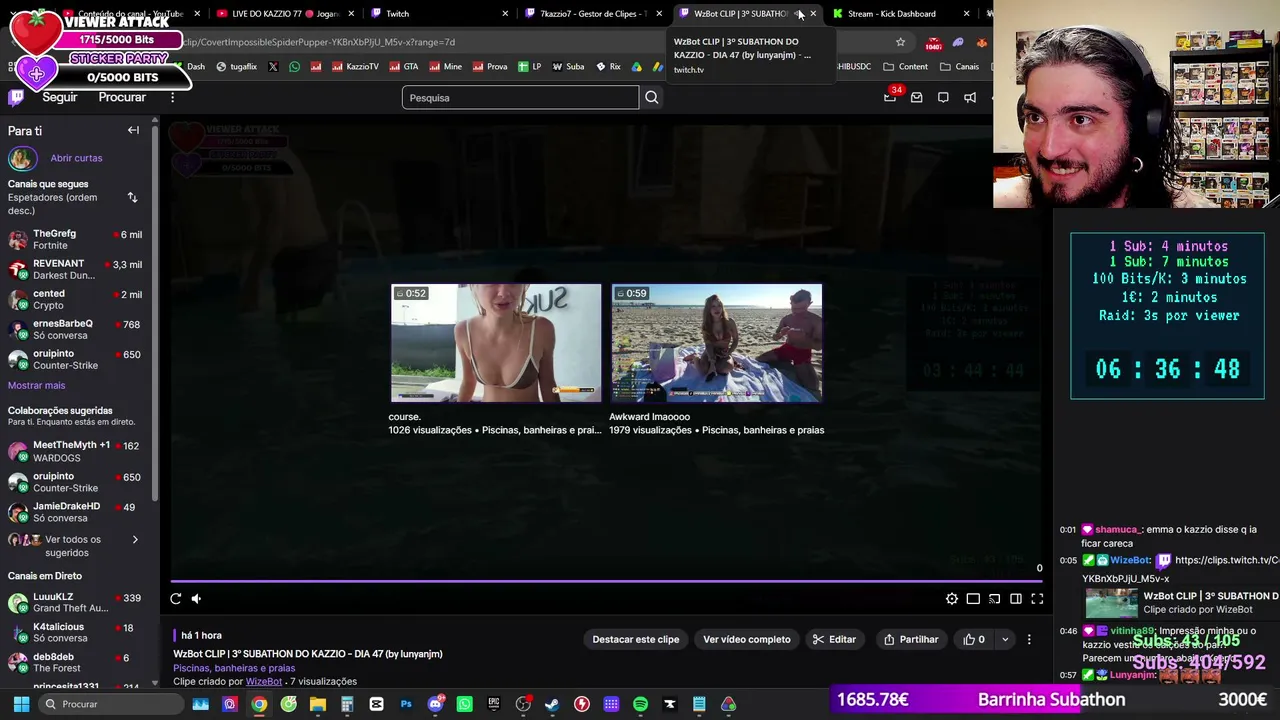
Task: Open Steam from the taskbar
Action: click(552, 704)
